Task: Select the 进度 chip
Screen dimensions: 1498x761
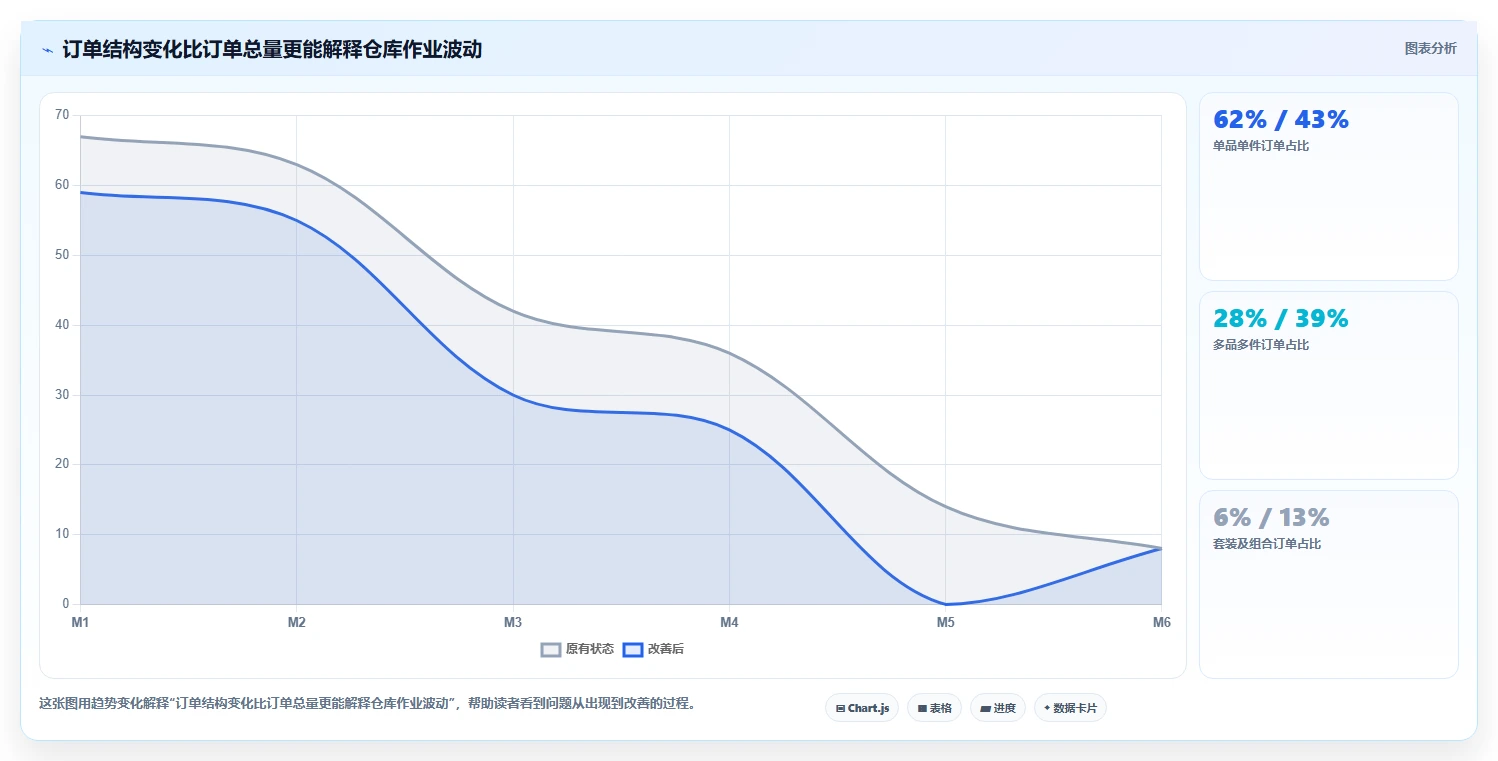Action: [998, 708]
